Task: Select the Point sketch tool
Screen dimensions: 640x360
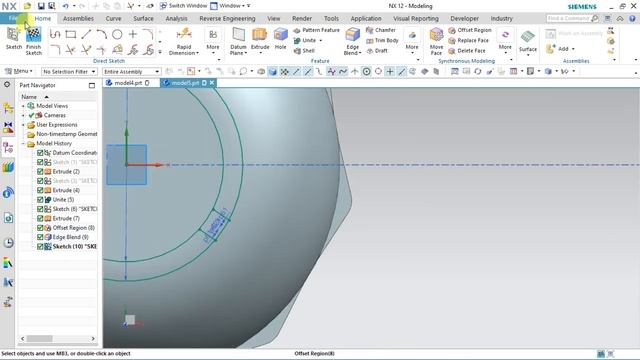Action: click(133, 34)
